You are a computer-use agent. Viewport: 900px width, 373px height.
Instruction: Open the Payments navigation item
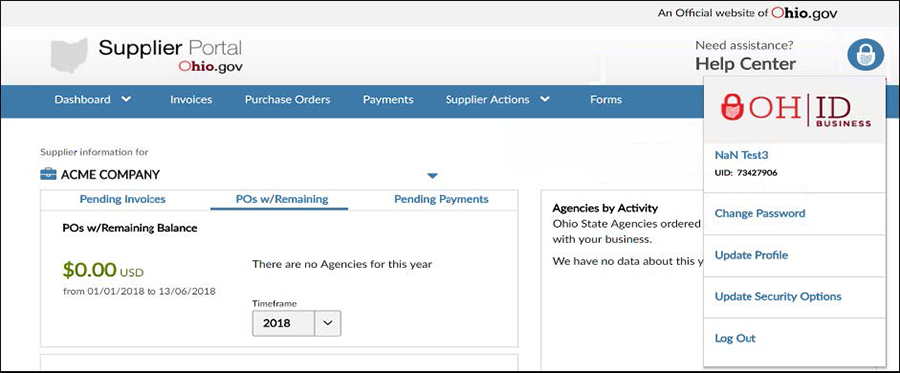tap(388, 99)
